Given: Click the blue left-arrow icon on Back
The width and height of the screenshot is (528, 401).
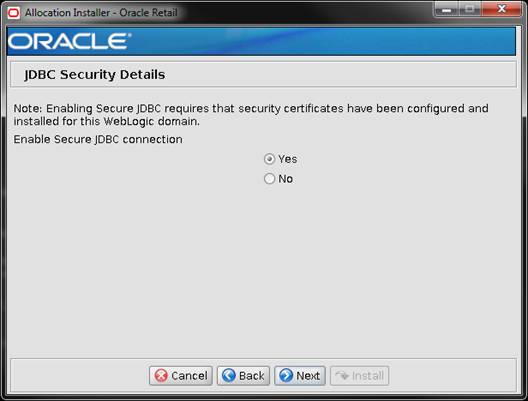Looking at the screenshot, I should 229,375.
